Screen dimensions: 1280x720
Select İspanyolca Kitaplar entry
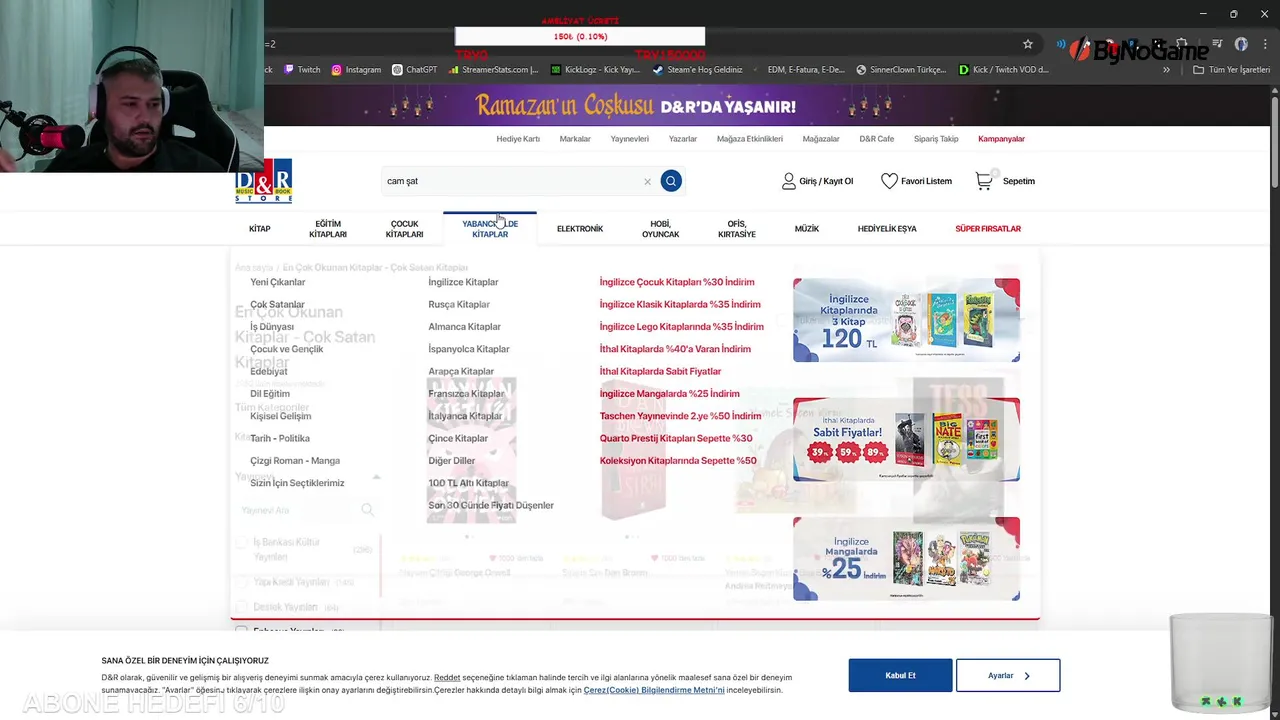point(469,349)
